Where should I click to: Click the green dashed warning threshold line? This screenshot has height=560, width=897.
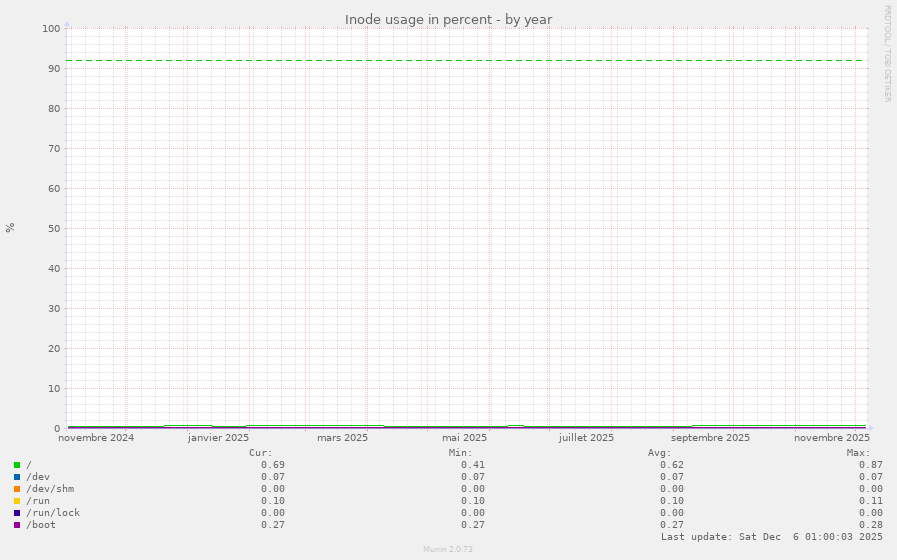click(467, 61)
